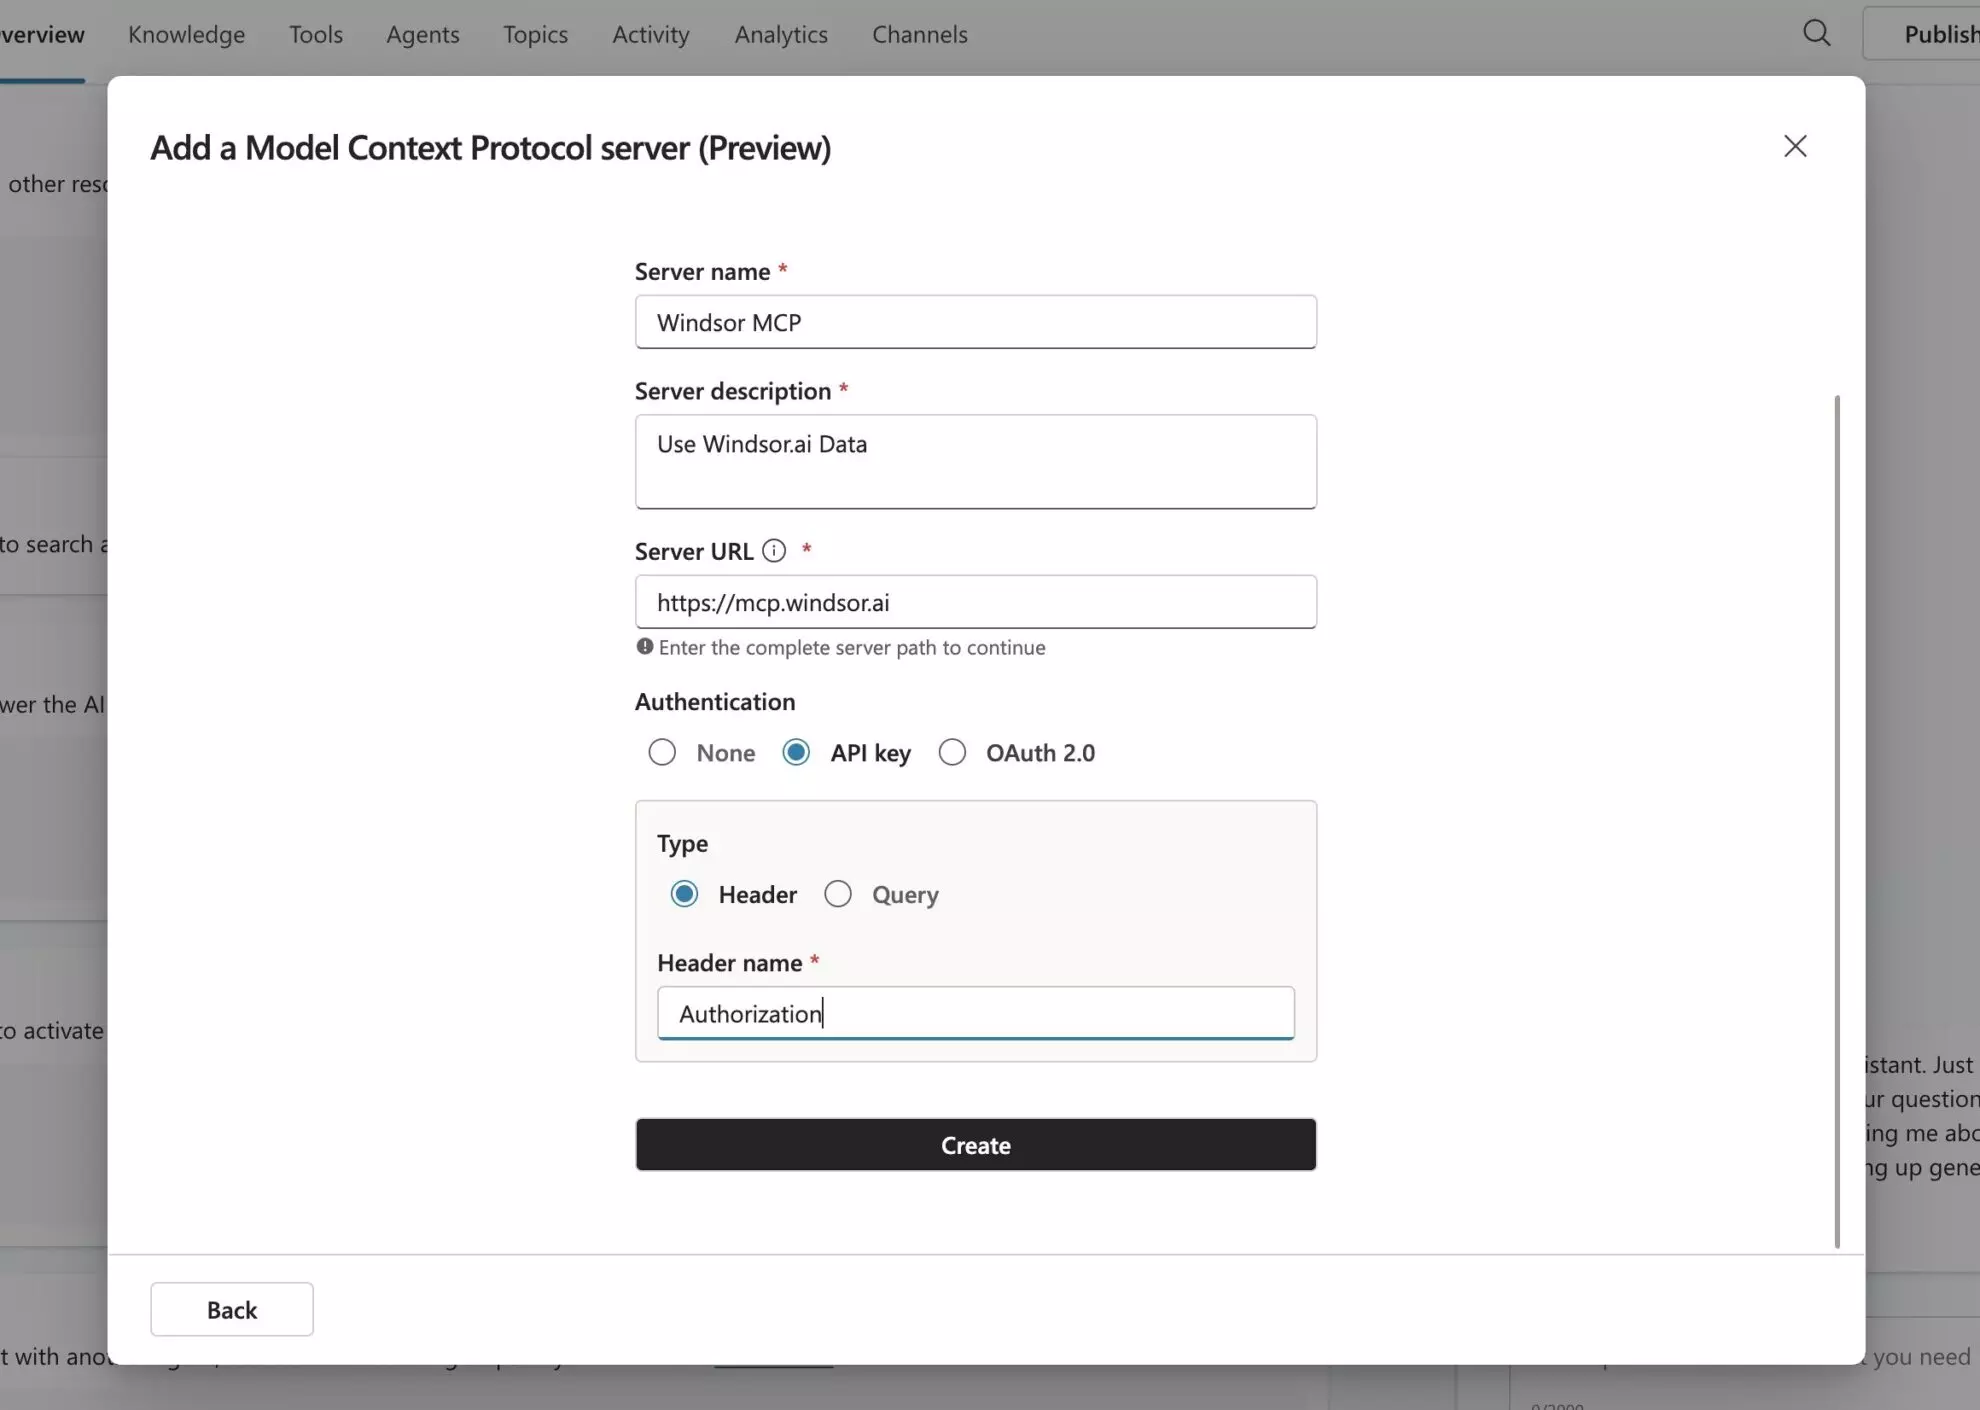Switch to the Channels tab
This screenshot has height=1410, width=1980.
coord(919,33)
